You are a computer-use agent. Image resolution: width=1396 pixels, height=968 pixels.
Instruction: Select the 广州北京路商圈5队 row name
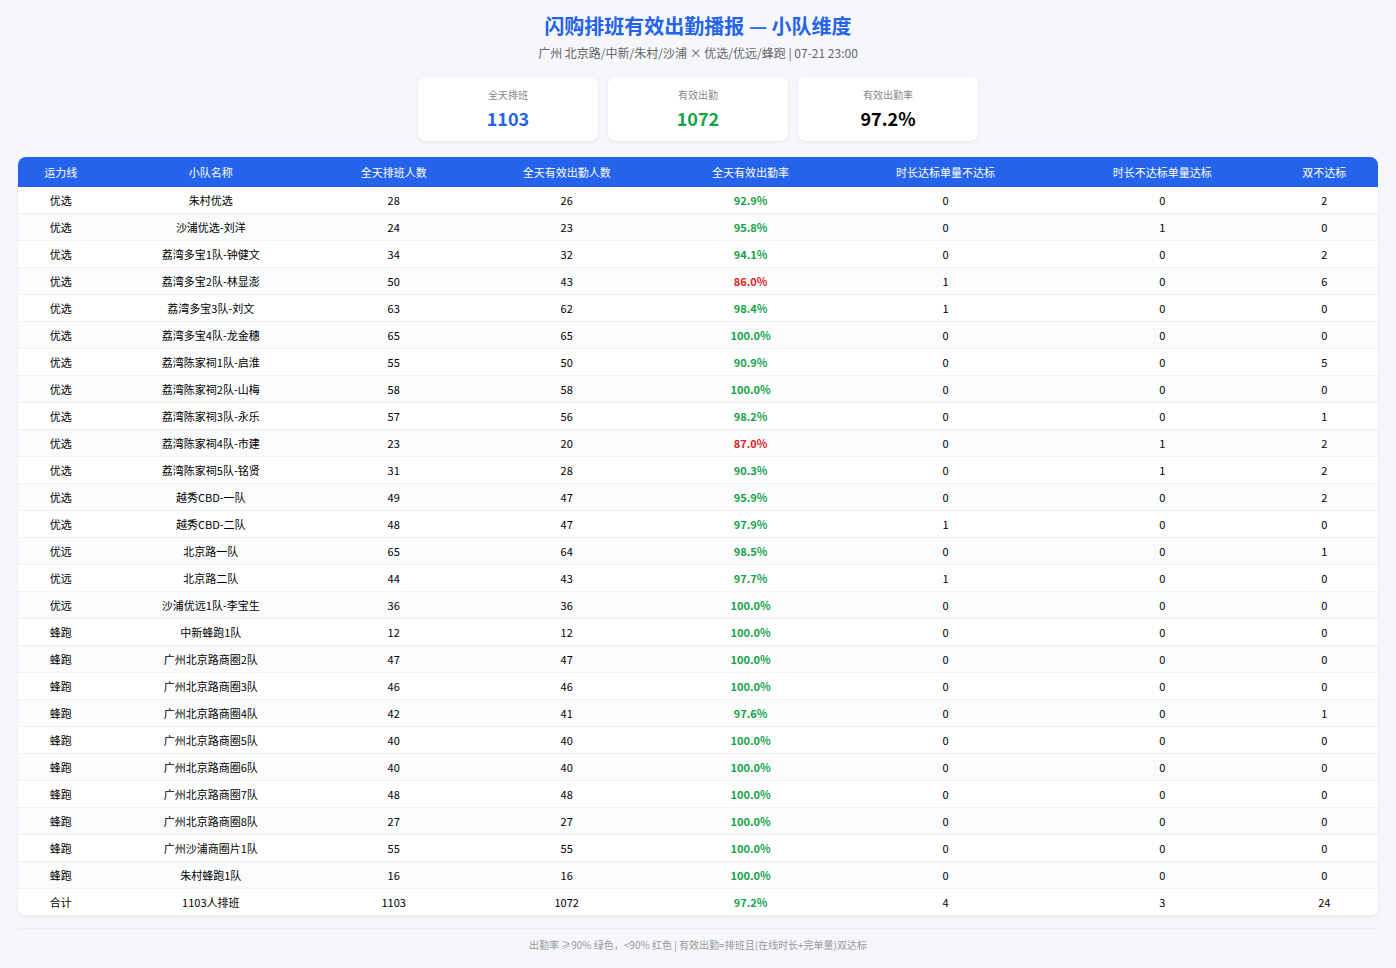coord(211,741)
